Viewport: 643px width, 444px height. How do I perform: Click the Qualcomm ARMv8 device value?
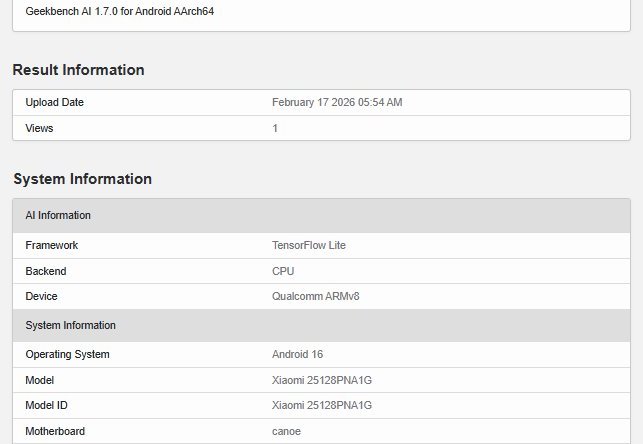[314, 297]
